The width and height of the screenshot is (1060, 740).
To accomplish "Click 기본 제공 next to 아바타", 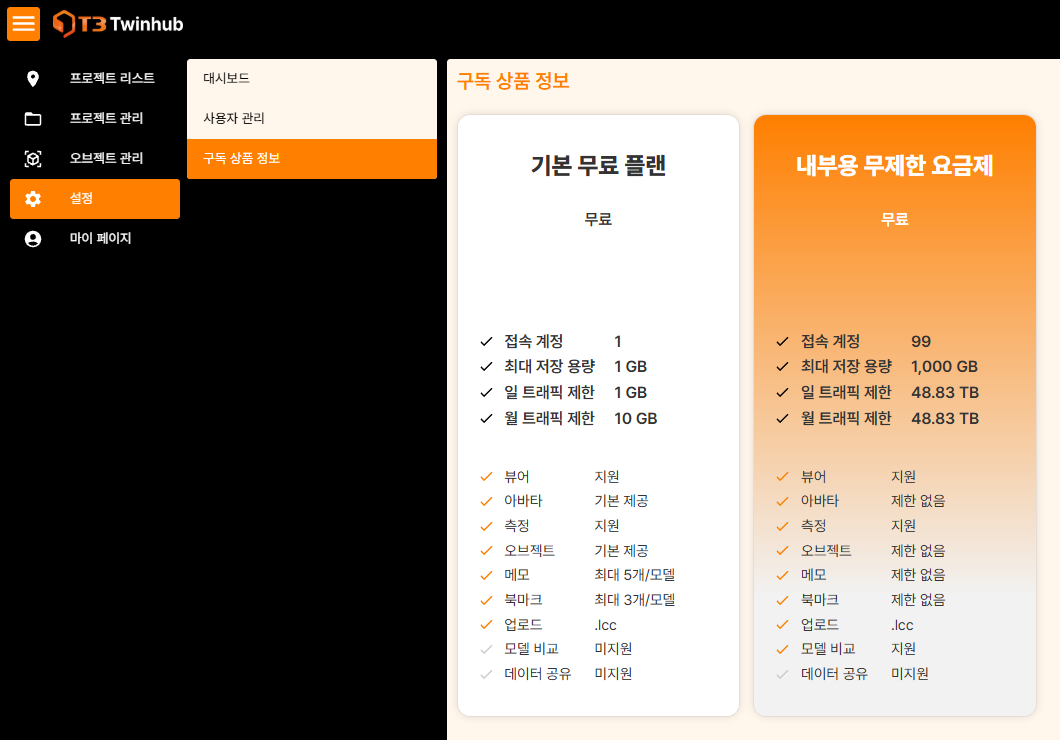I will 621,501.
